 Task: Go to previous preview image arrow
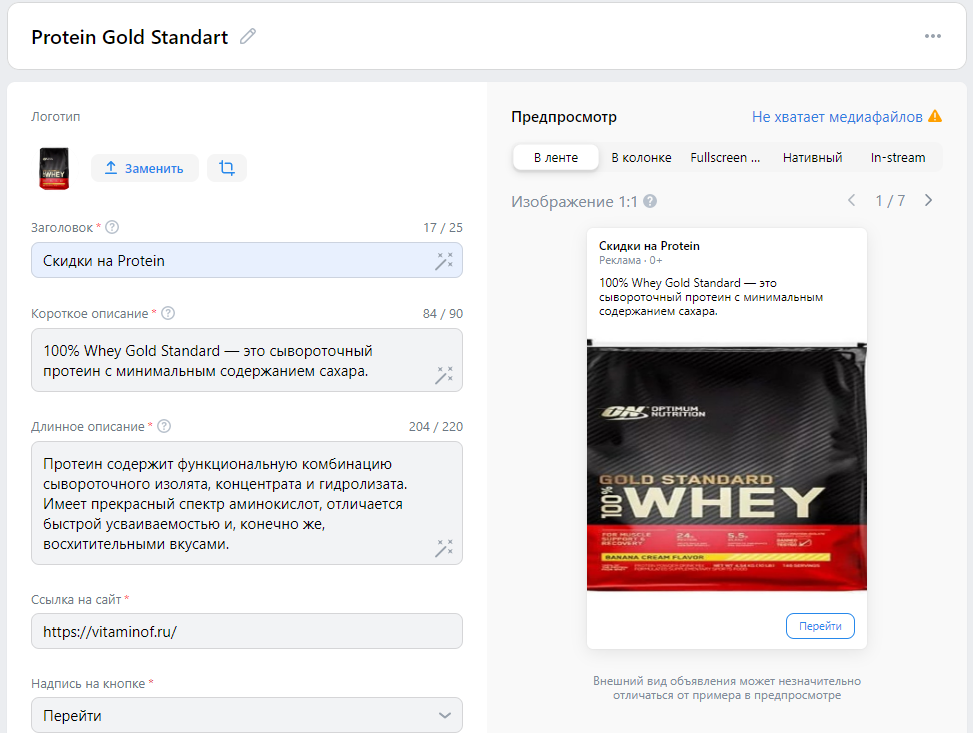[851, 200]
